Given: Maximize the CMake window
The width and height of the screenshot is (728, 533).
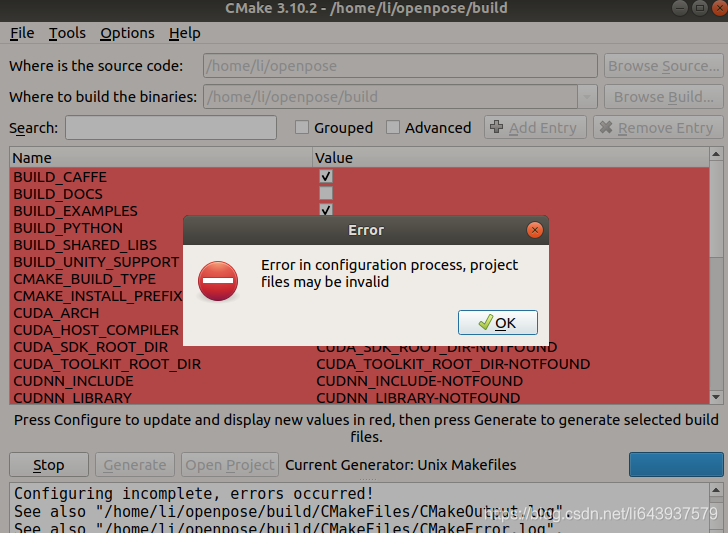Looking at the screenshot, I should pos(700,8).
